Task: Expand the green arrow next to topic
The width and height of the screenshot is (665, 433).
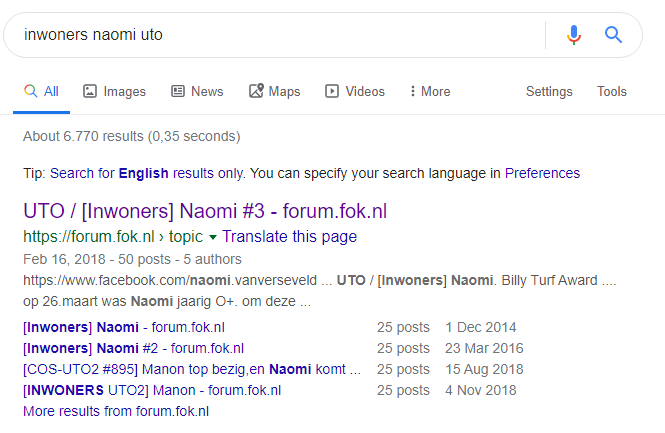Action: click(213, 237)
